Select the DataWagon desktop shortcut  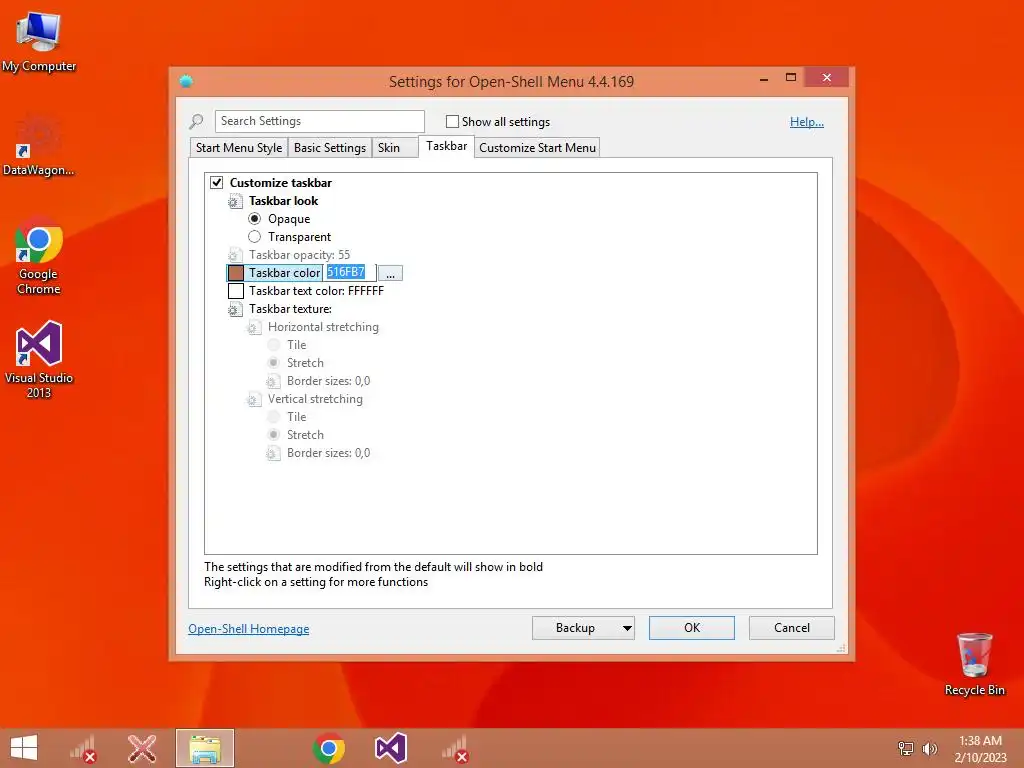click(39, 146)
